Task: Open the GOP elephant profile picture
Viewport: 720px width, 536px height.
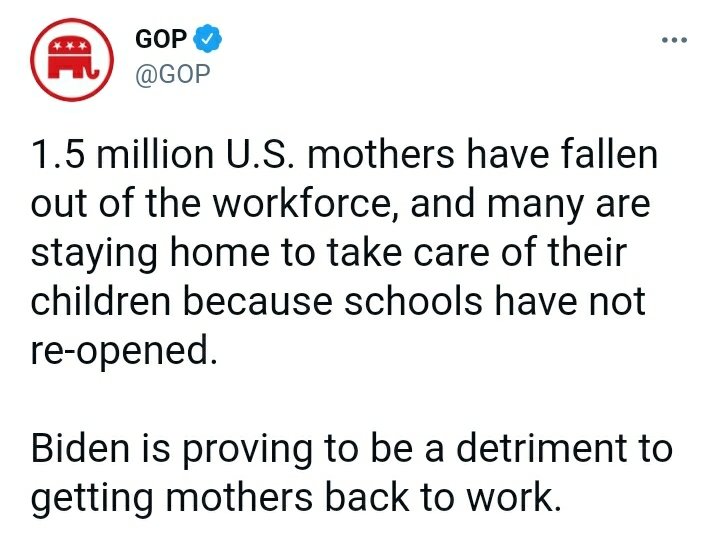Action: 72,59
